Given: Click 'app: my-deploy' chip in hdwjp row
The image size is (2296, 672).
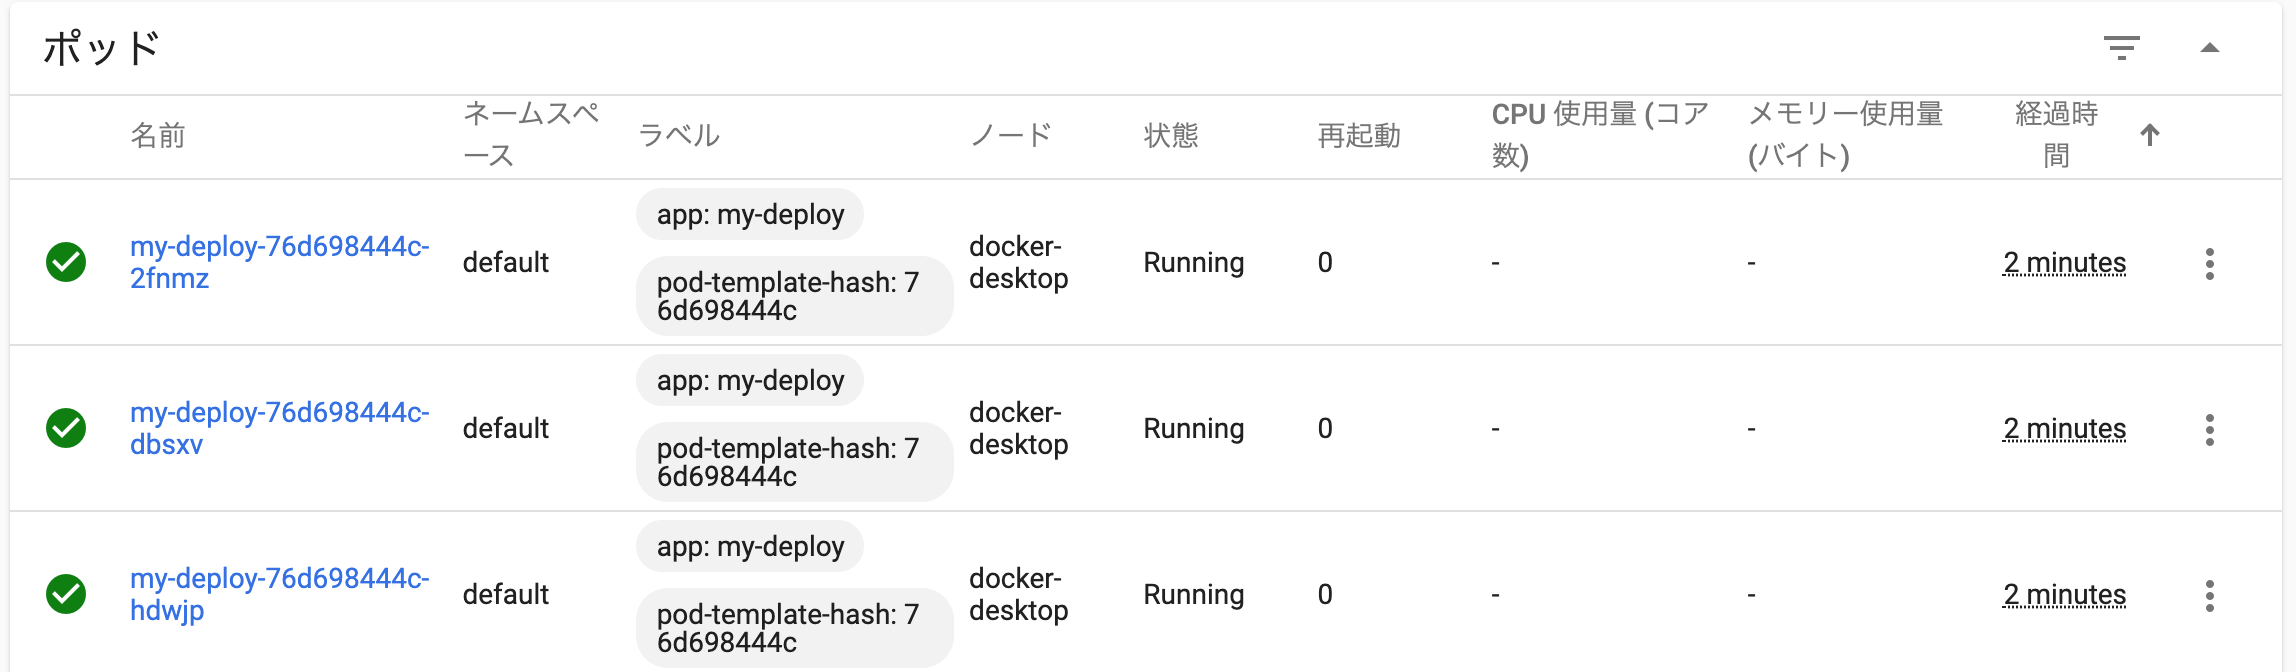Looking at the screenshot, I should pos(750,546).
